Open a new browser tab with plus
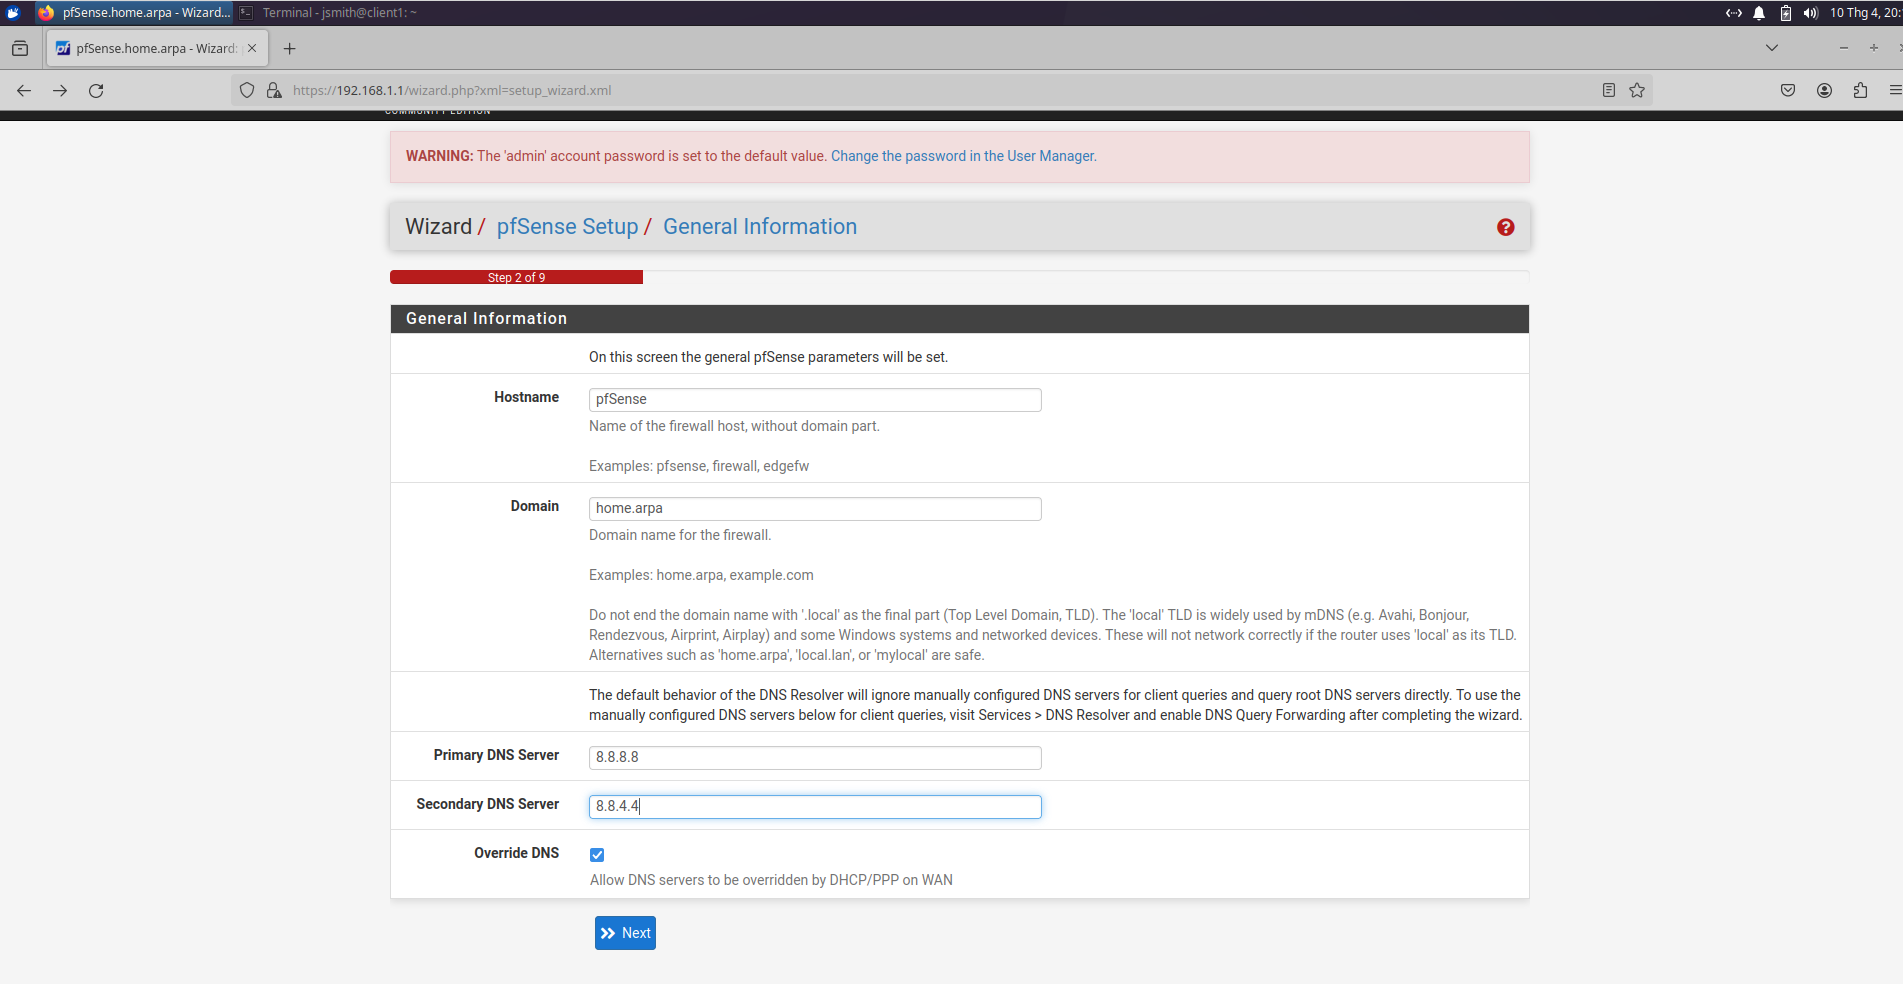Screen dimensions: 1903x984 tap(289, 48)
